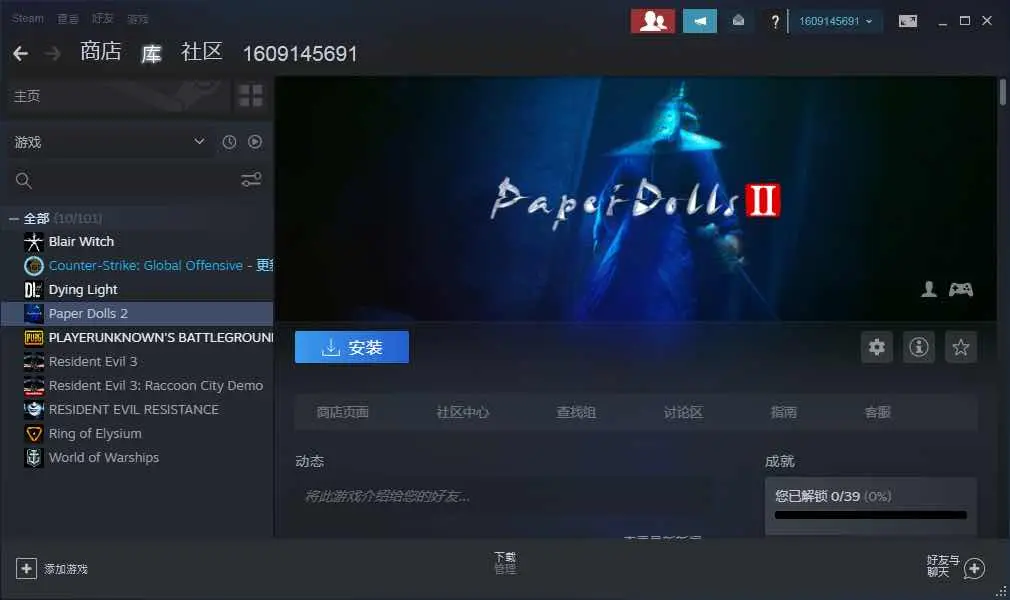The image size is (1010, 600).
Task: Show Paper Dolls 2 info icon
Action: 919,347
